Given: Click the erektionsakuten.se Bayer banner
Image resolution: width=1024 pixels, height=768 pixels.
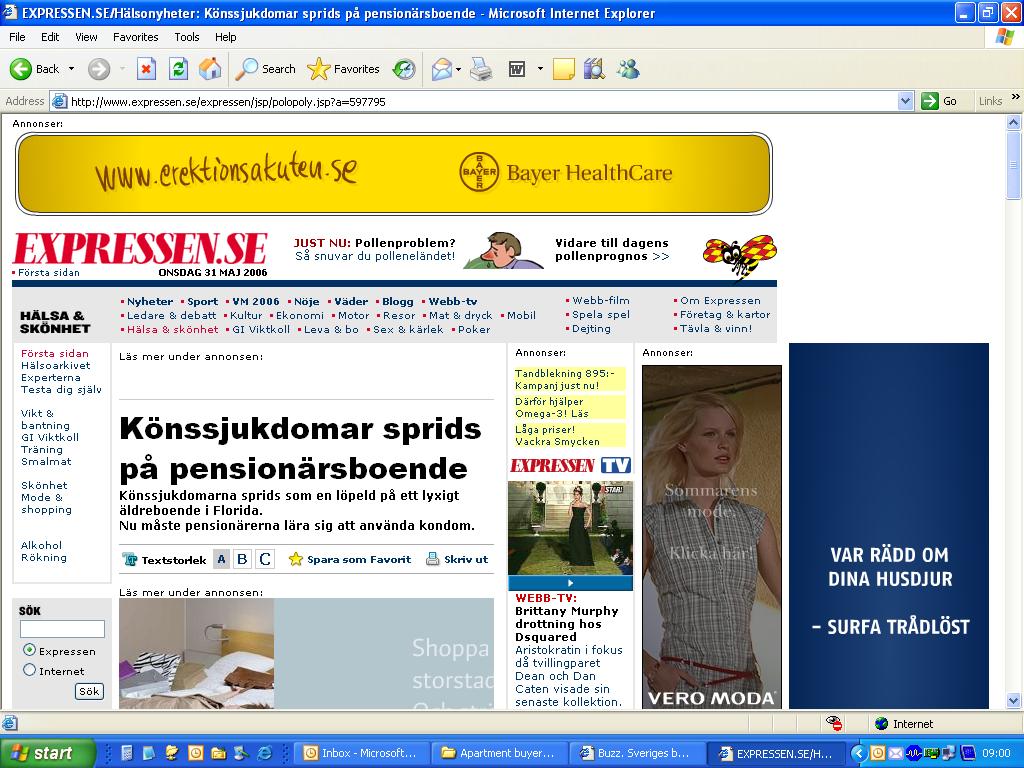Looking at the screenshot, I should coord(394,174).
